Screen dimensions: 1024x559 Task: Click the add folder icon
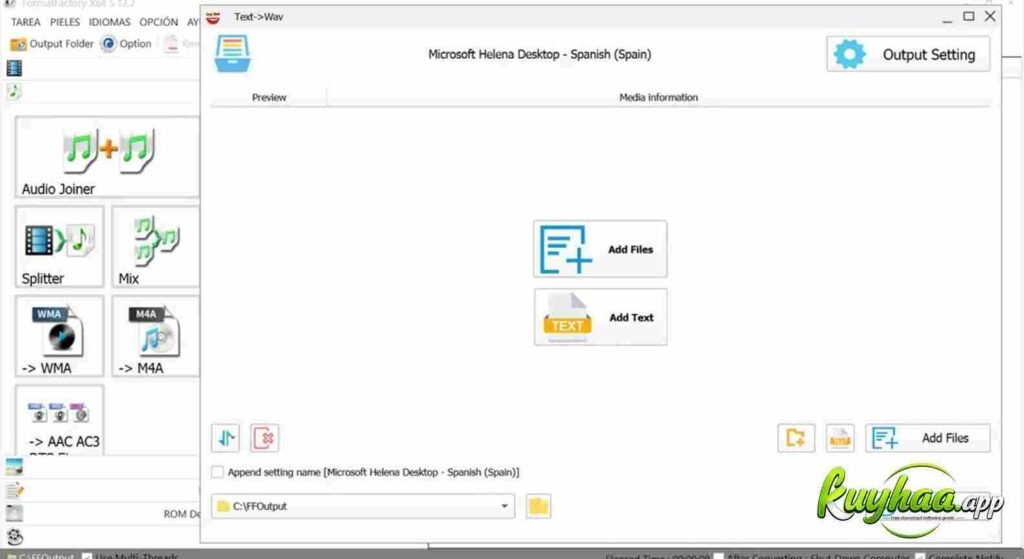click(796, 438)
